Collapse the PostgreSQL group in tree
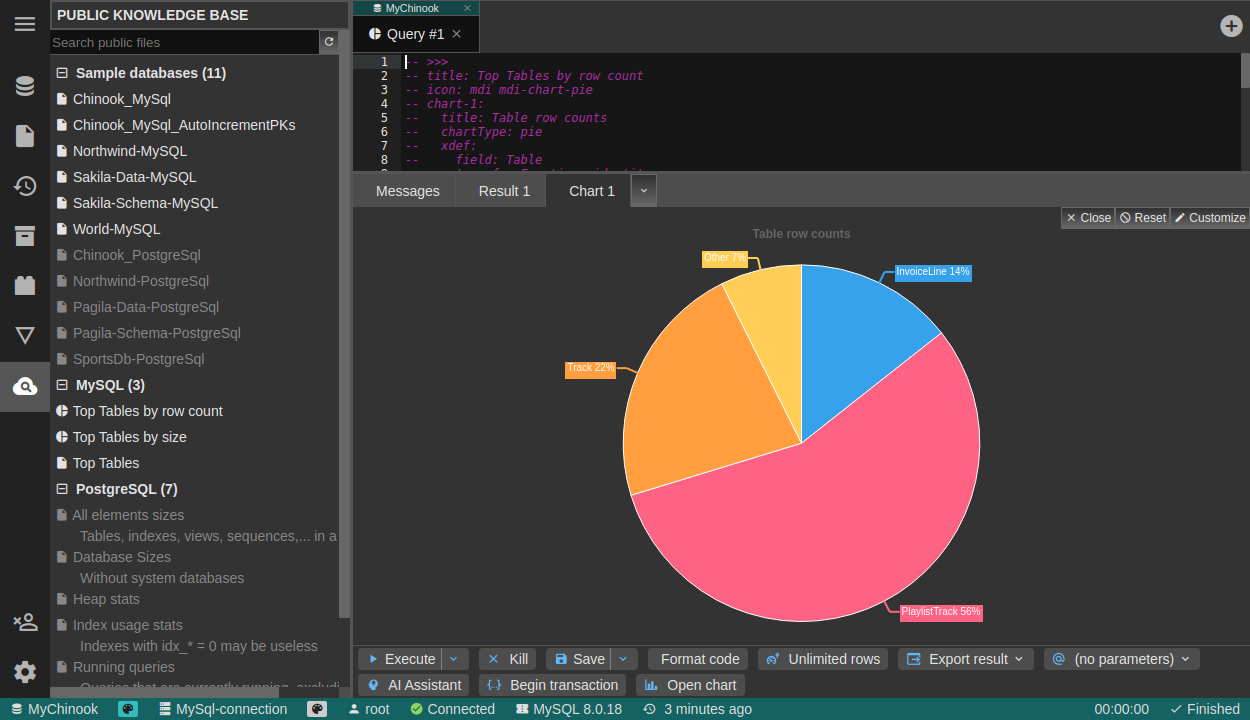The image size is (1250, 720). click(x=62, y=489)
